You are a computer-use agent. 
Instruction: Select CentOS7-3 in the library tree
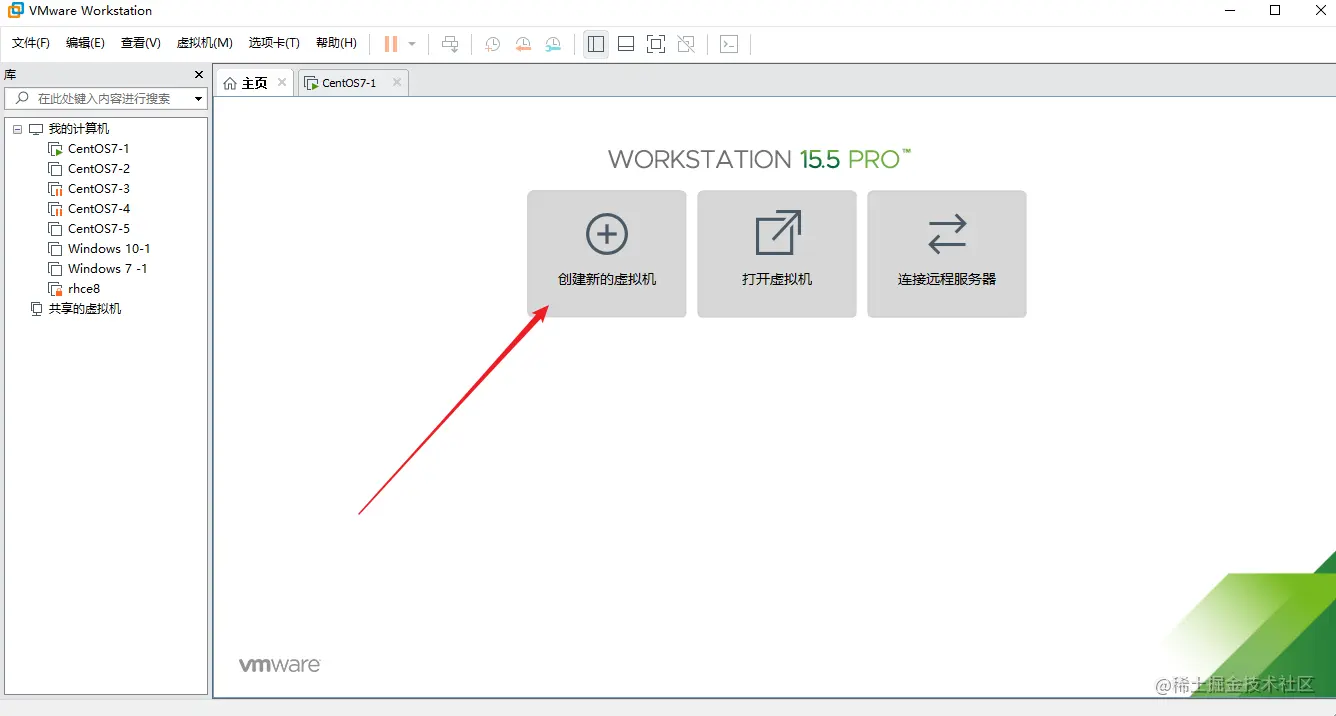[x=98, y=189]
